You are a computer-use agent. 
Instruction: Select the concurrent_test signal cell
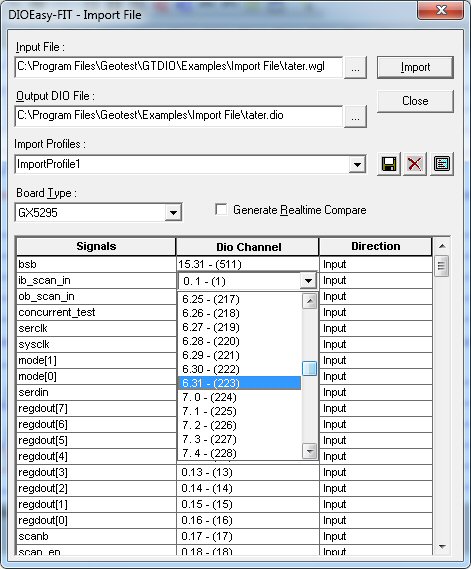click(x=96, y=312)
